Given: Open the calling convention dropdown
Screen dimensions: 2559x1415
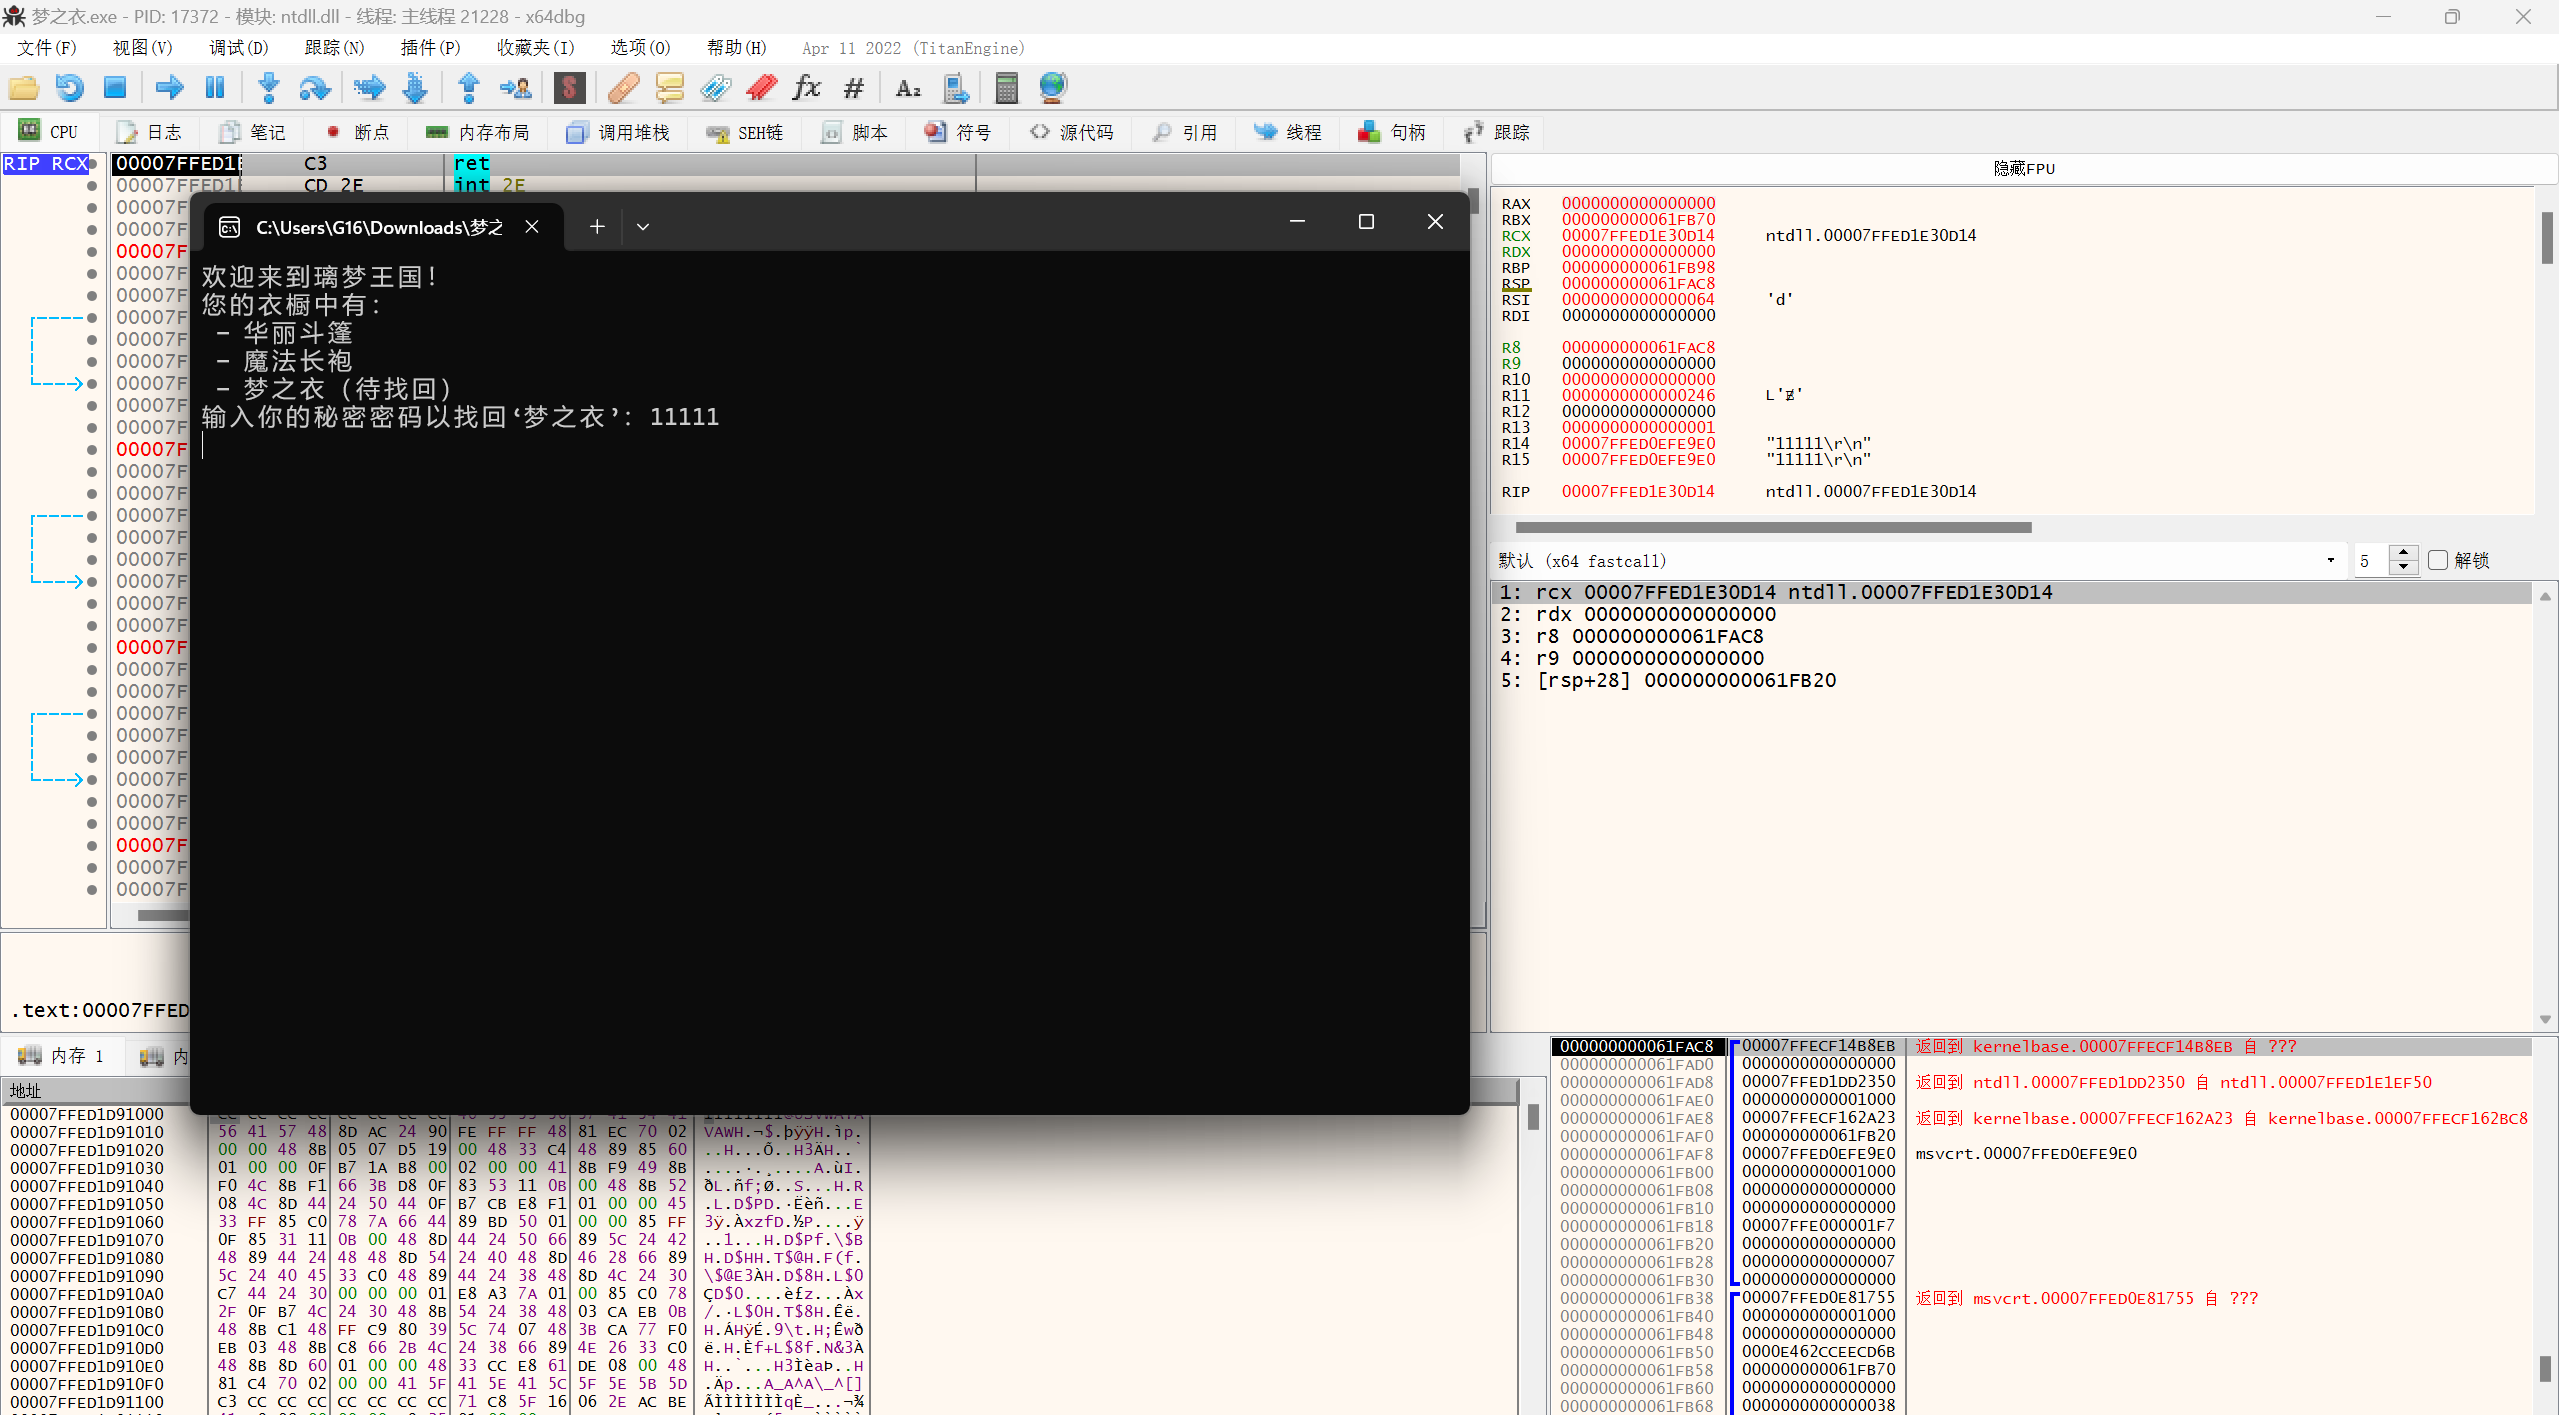Looking at the screenshot, I should pyautogui.click(x=2330, y=560).
